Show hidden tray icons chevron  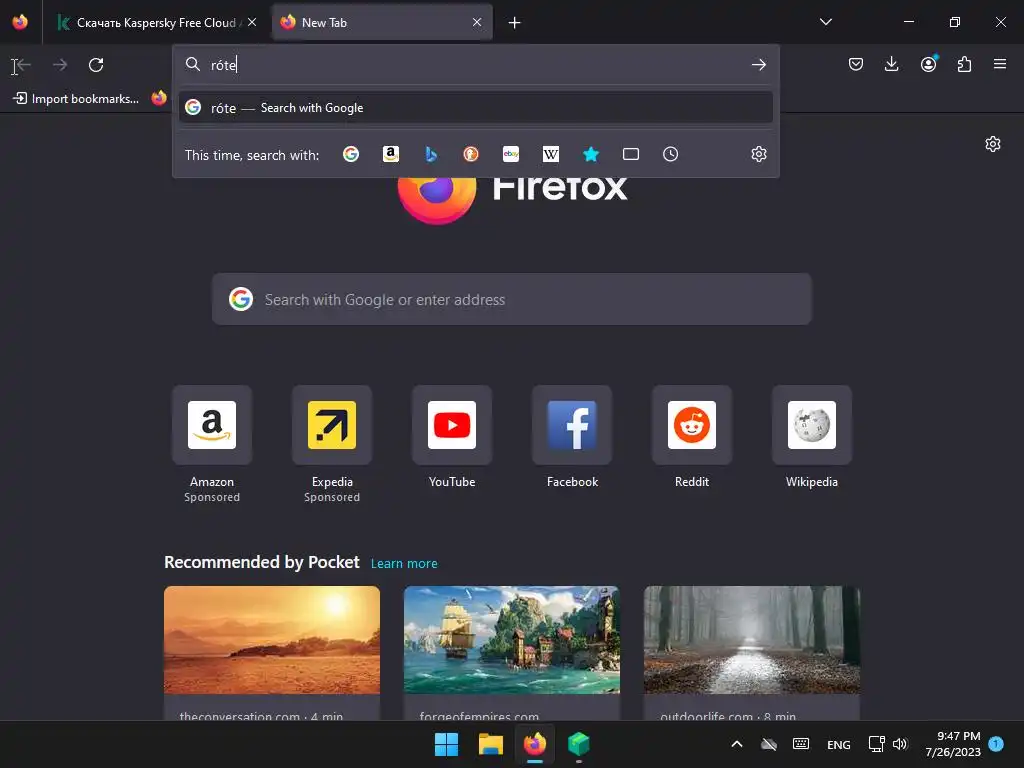coord(737,744)
